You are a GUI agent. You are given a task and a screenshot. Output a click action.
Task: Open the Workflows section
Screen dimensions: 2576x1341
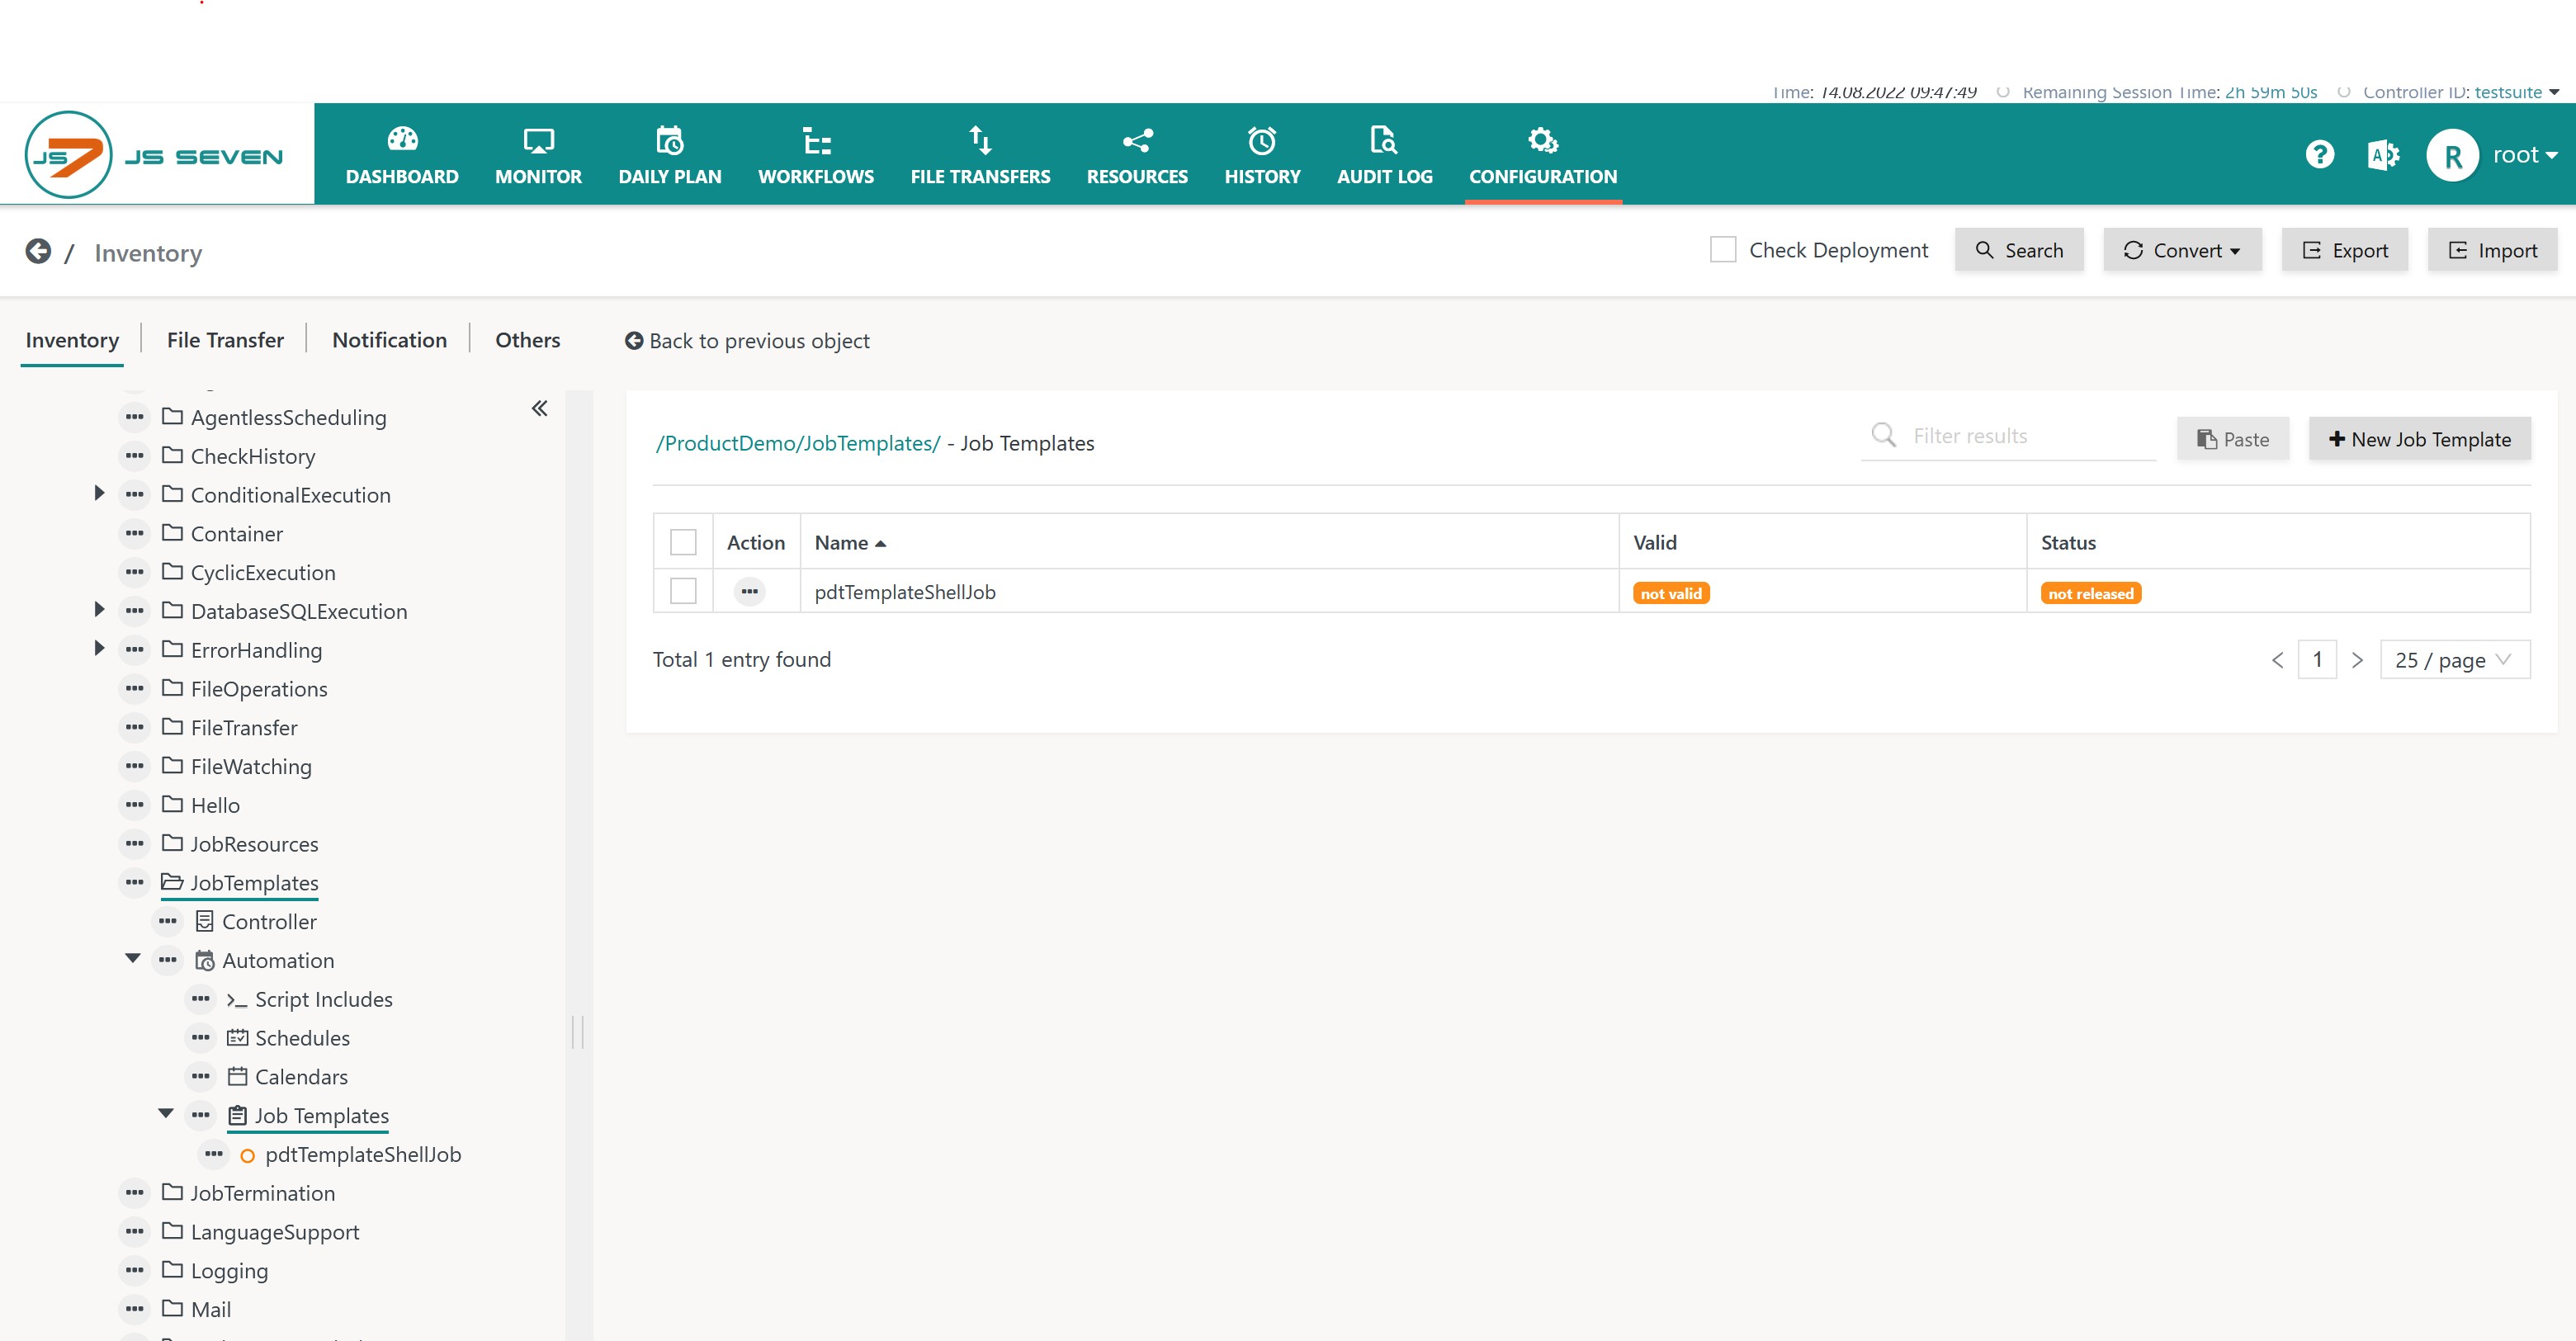(x=815, y=155)
